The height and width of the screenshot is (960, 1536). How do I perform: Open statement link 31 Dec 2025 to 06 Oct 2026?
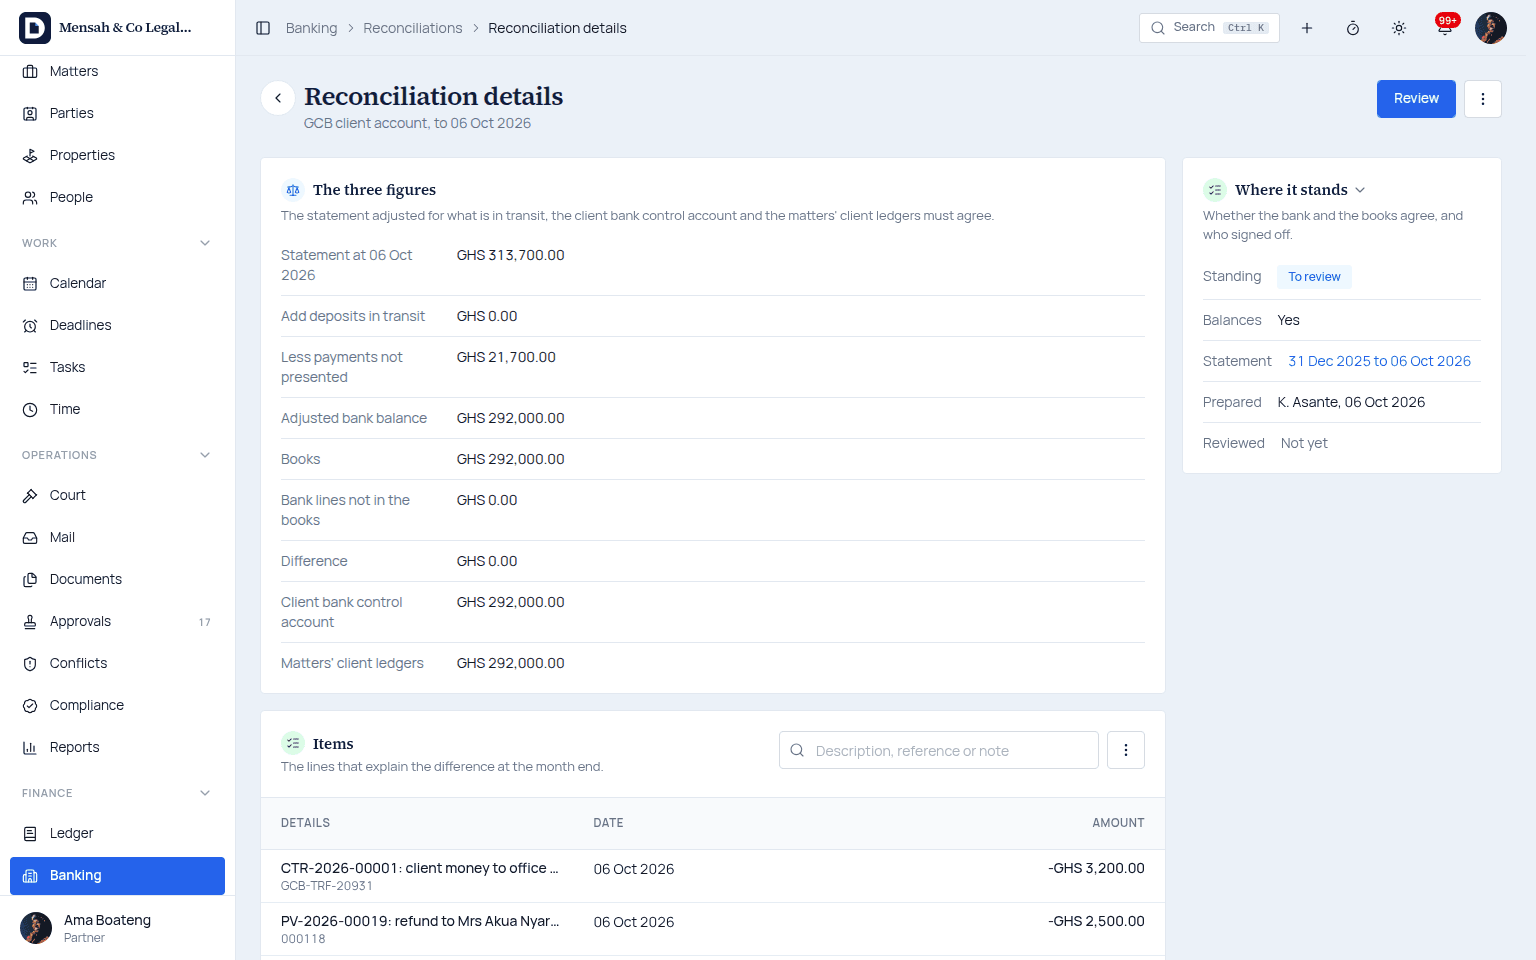pos(1379,361)
